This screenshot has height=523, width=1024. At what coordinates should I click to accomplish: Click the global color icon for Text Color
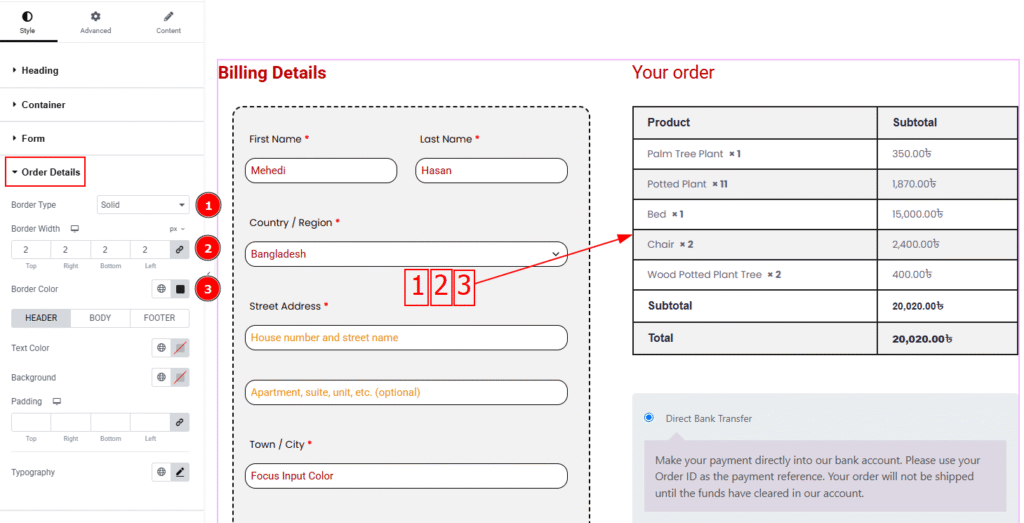[160, 348]
